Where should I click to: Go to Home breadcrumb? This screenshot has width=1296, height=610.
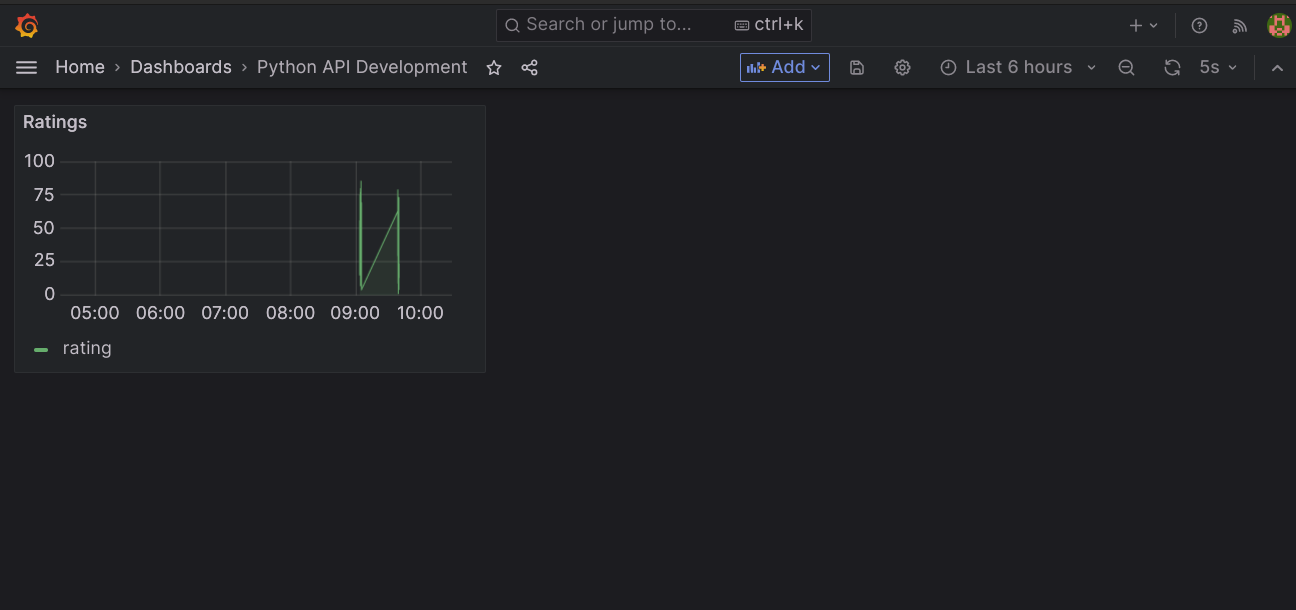80,67
